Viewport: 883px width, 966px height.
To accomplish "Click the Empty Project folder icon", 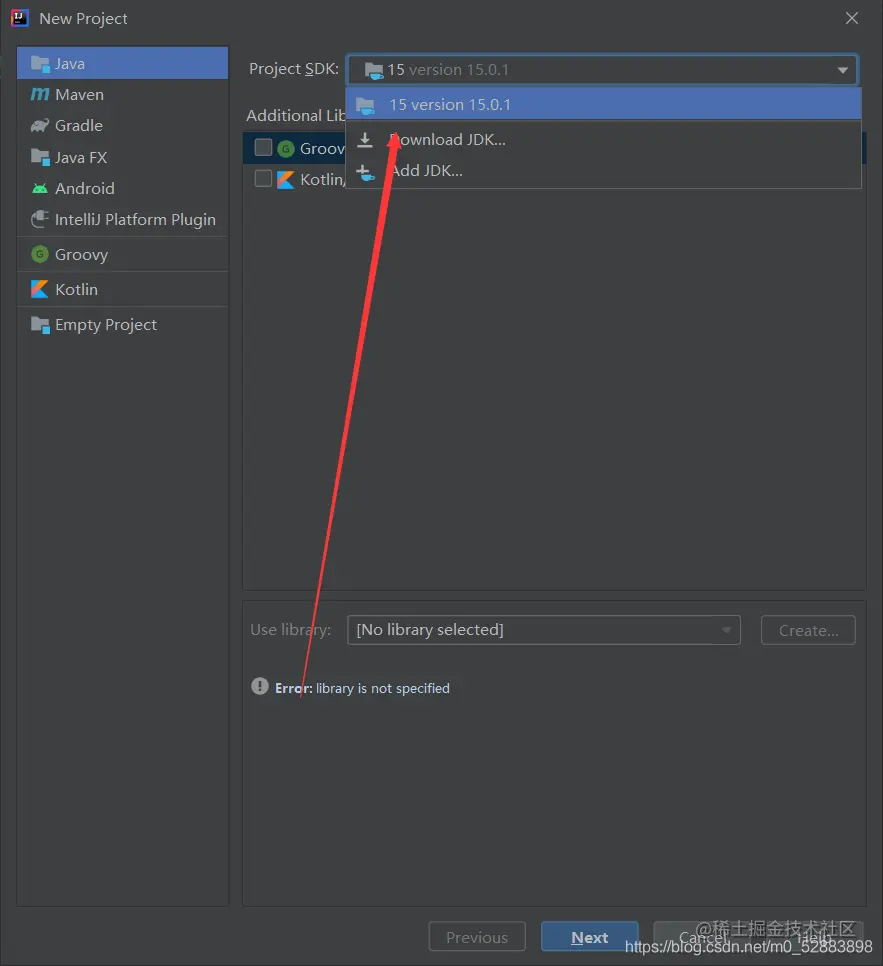I will [40, 325].
